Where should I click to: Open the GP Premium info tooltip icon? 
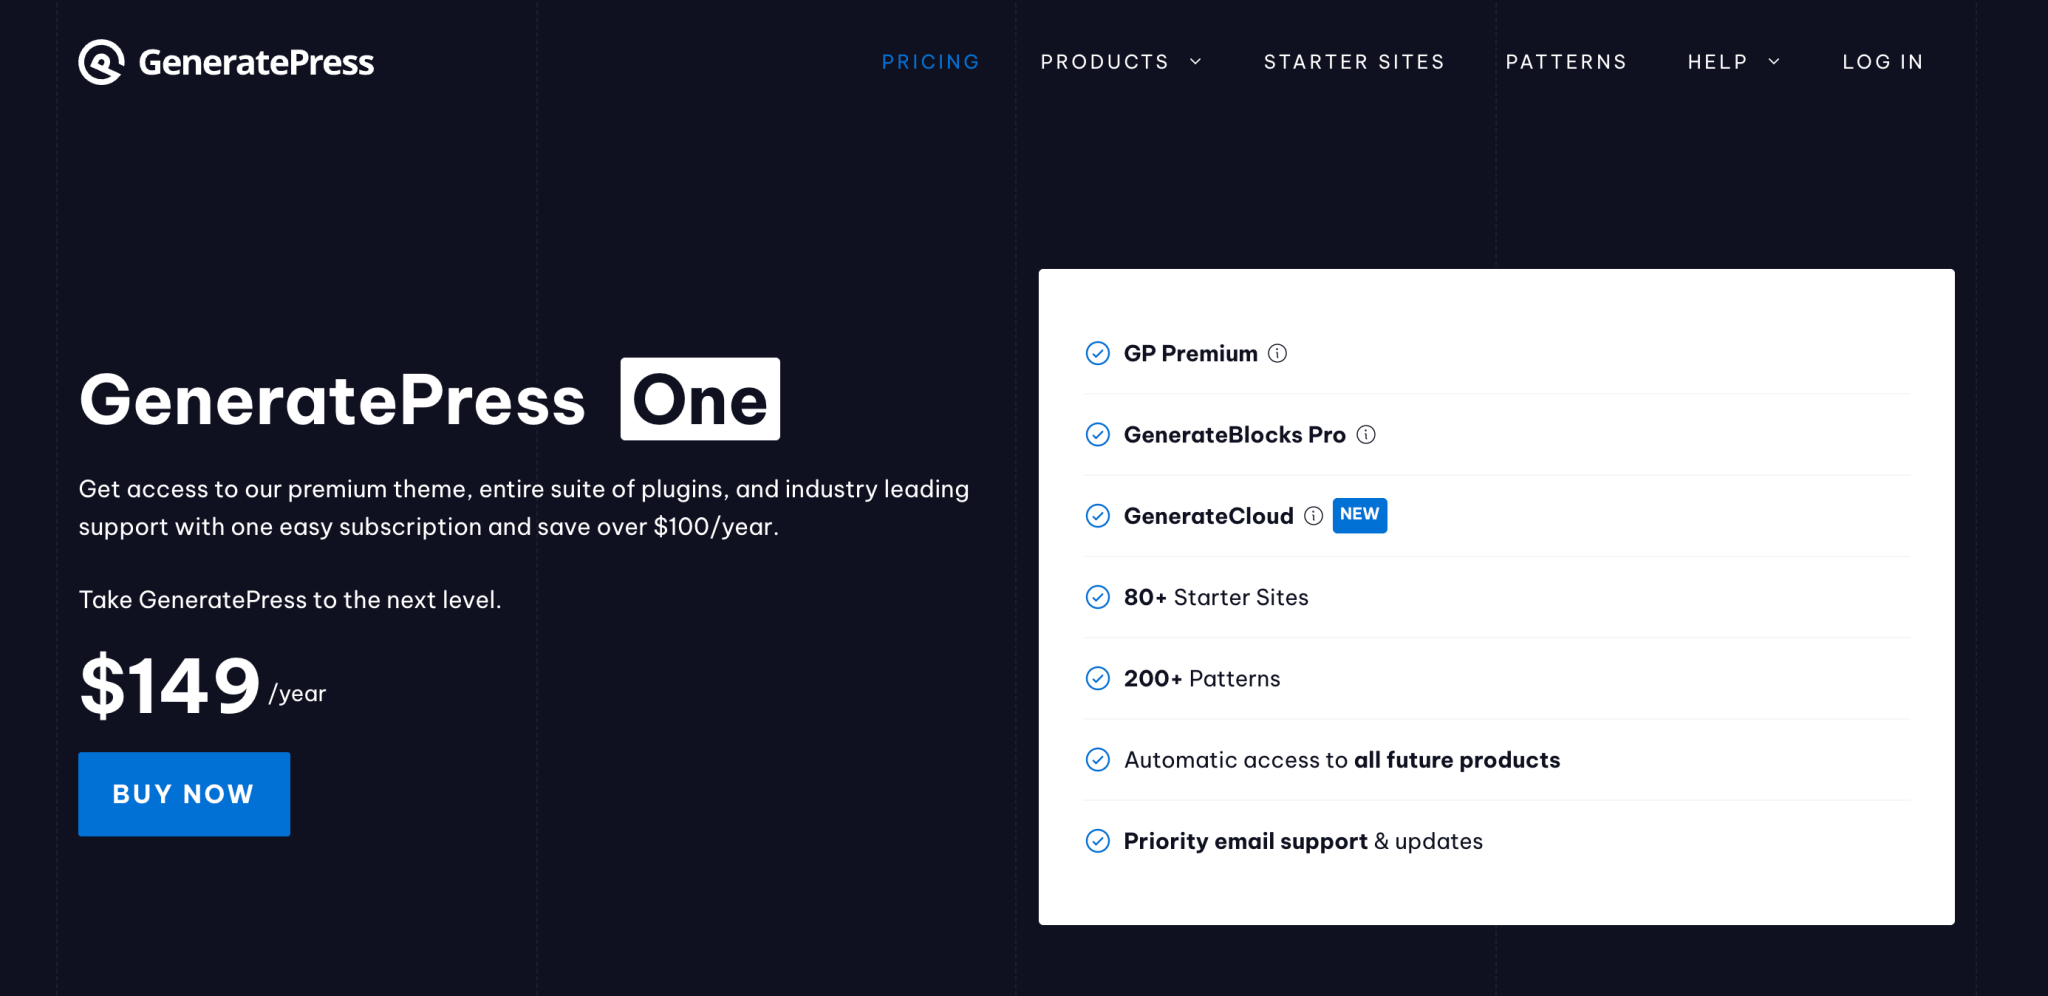pyautogui.click(x=1278, y=353)
